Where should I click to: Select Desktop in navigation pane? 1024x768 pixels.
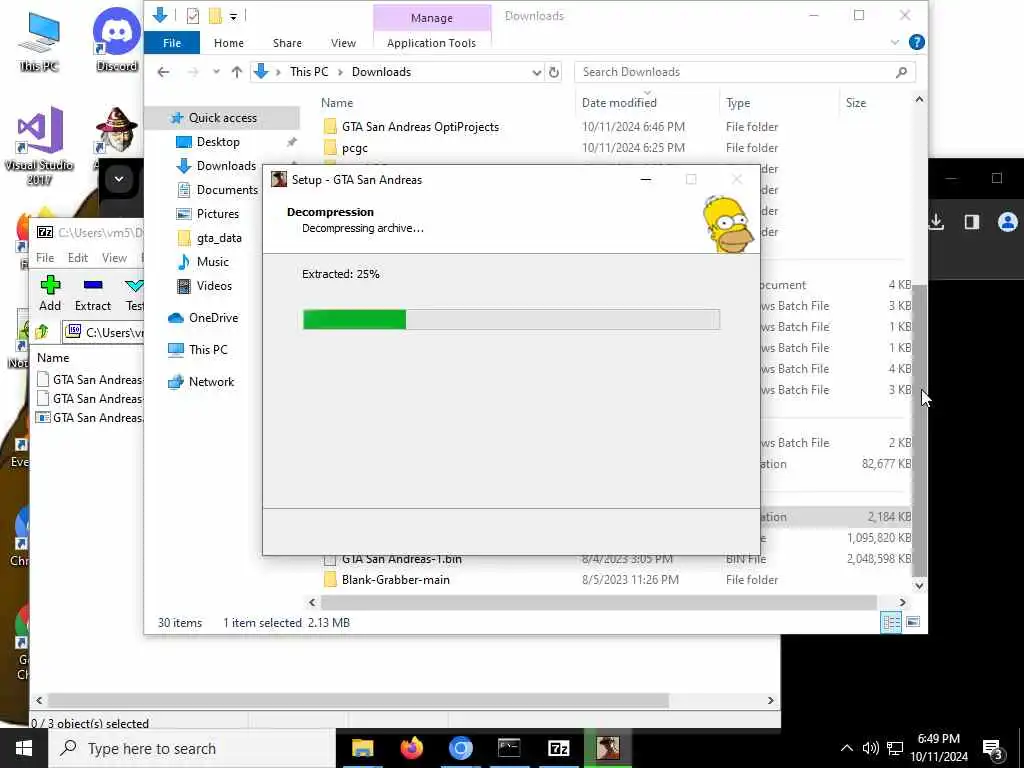click(x=218, y=142)
